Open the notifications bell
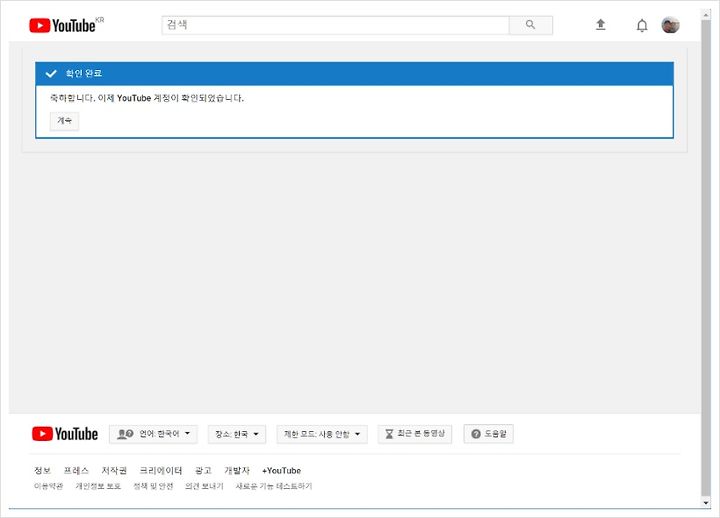The width and height of the screenshot is (720, 518). pos(641,25)
